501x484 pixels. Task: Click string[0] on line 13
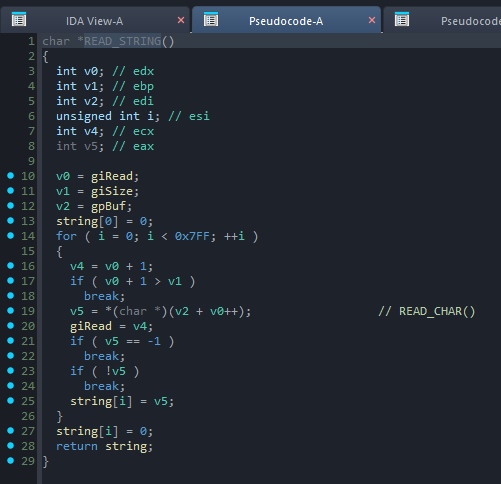point(87,221)
